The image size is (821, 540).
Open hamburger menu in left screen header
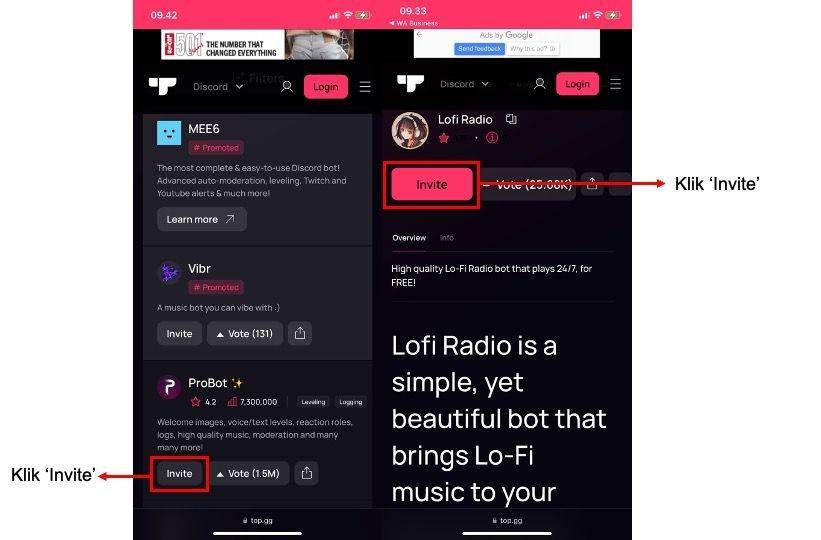[x=365, y=86]
